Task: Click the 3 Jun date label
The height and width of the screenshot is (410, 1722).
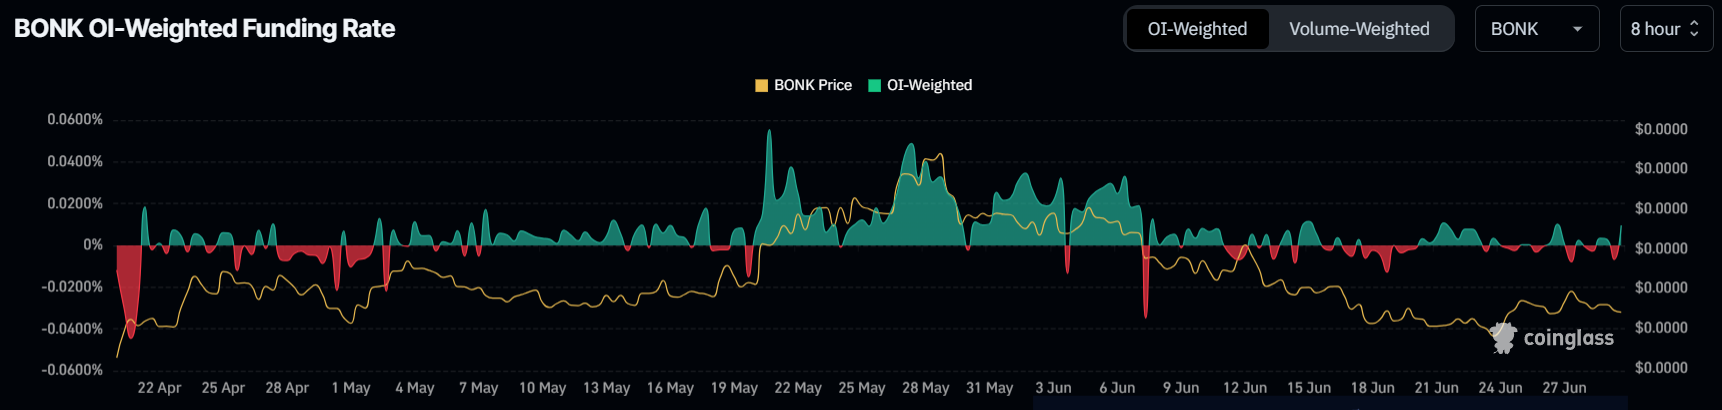Action: (x=1053, y=388)
